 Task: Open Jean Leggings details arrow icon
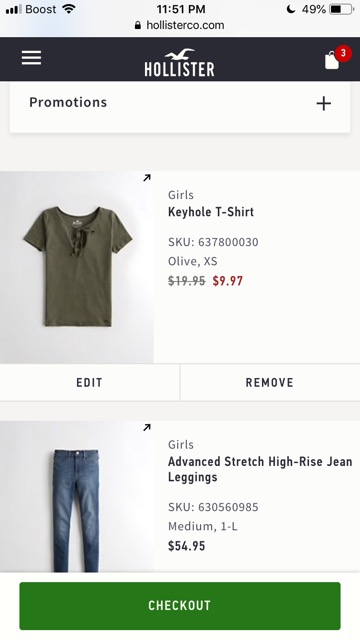click(x=147, y=427)
